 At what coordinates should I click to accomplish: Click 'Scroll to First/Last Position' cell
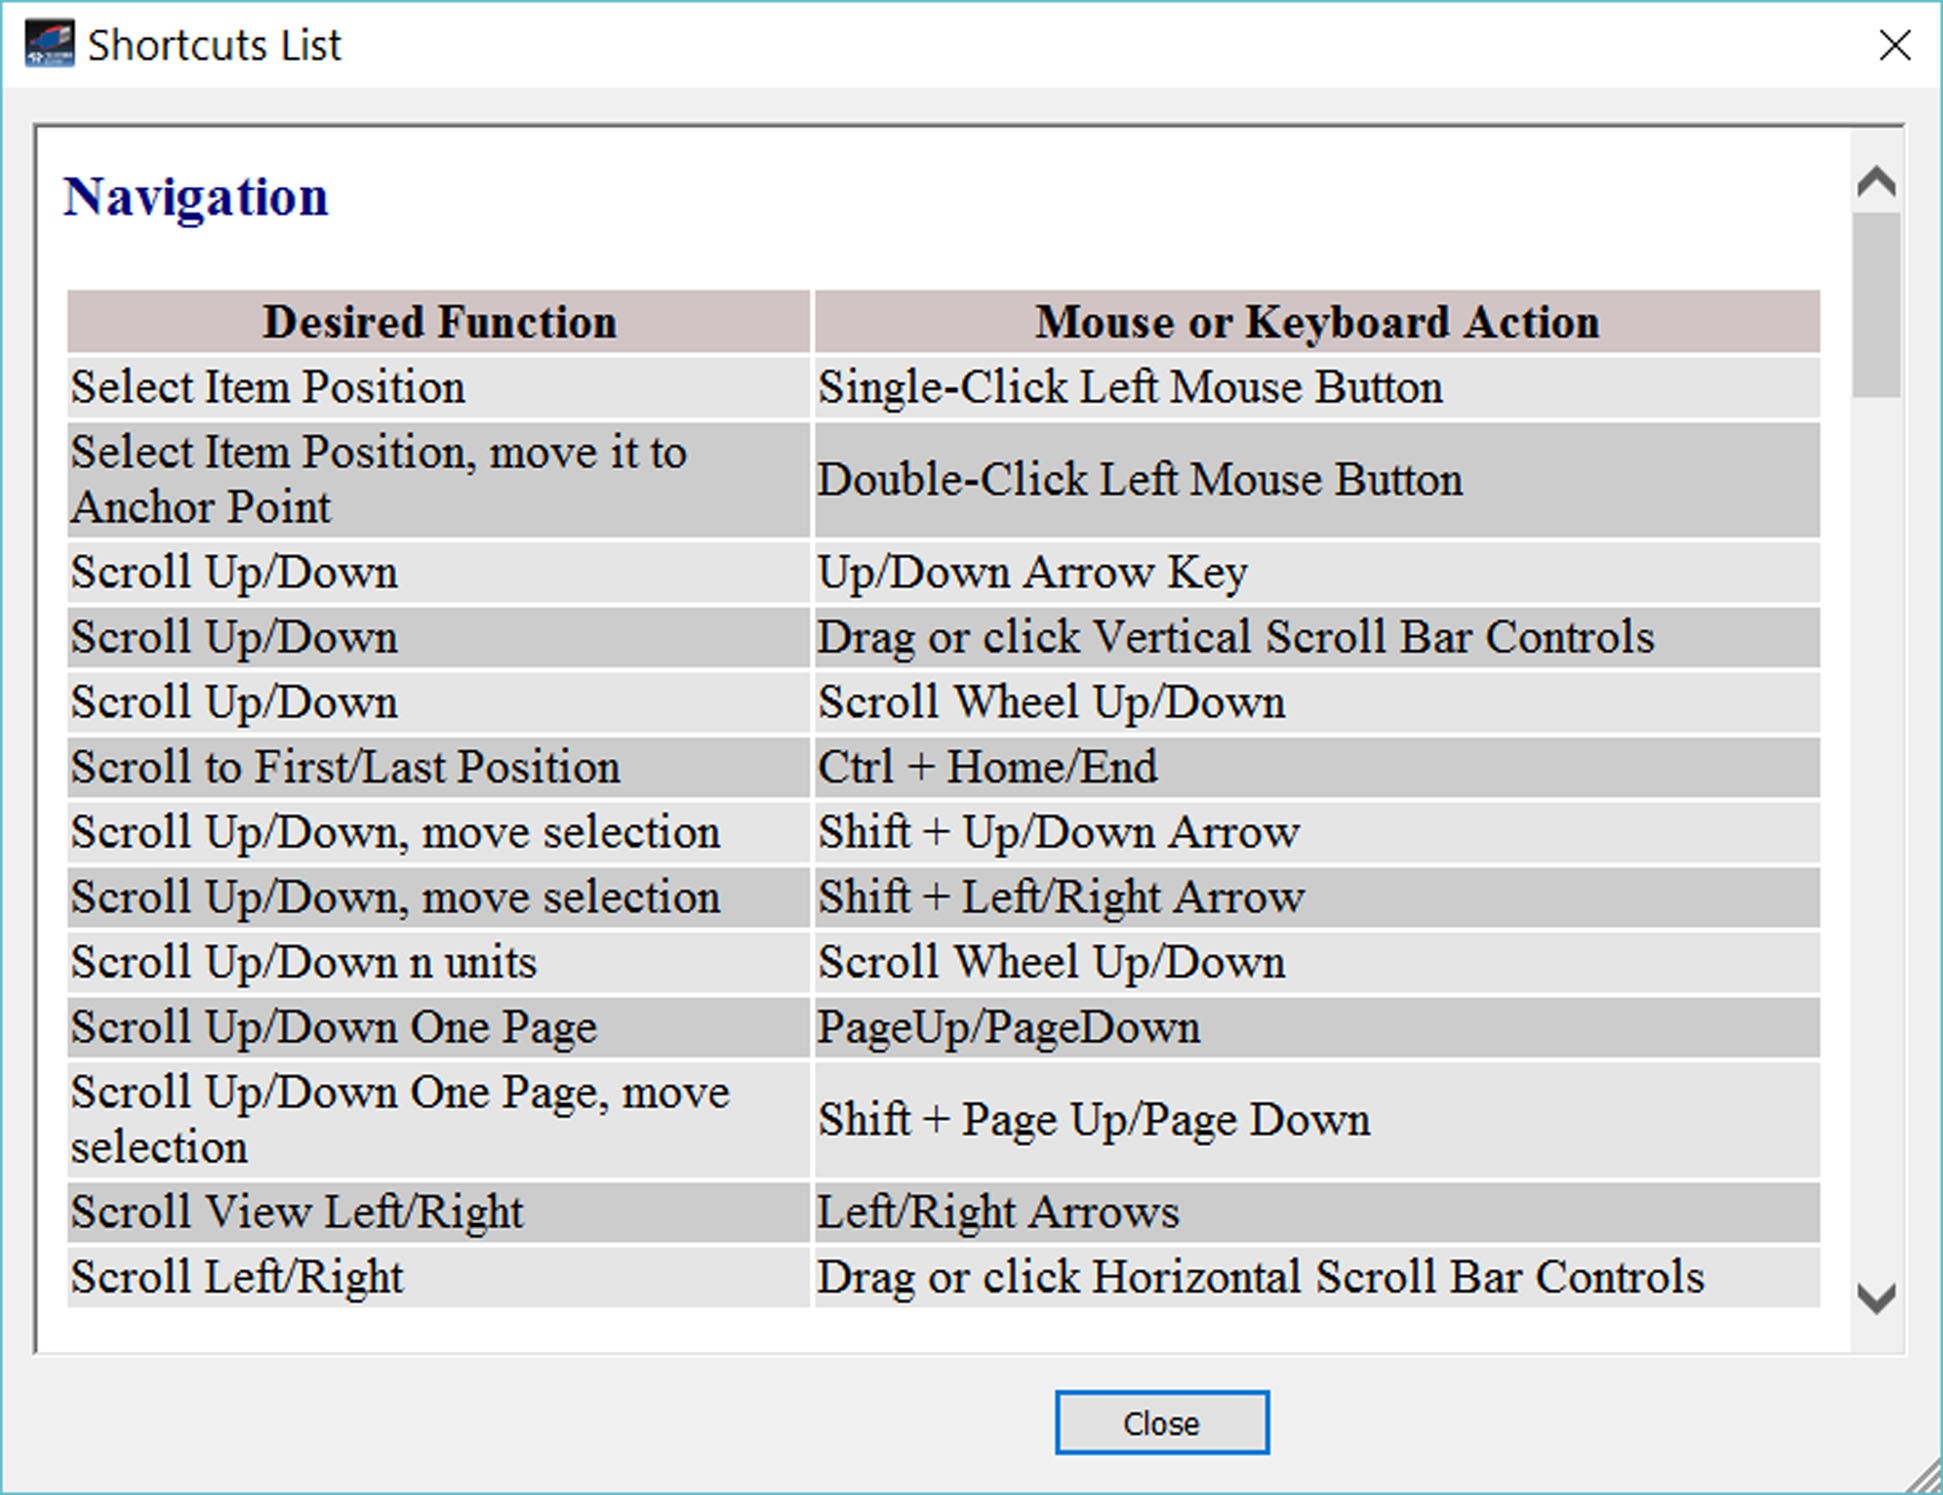click(x=439, y=767)
